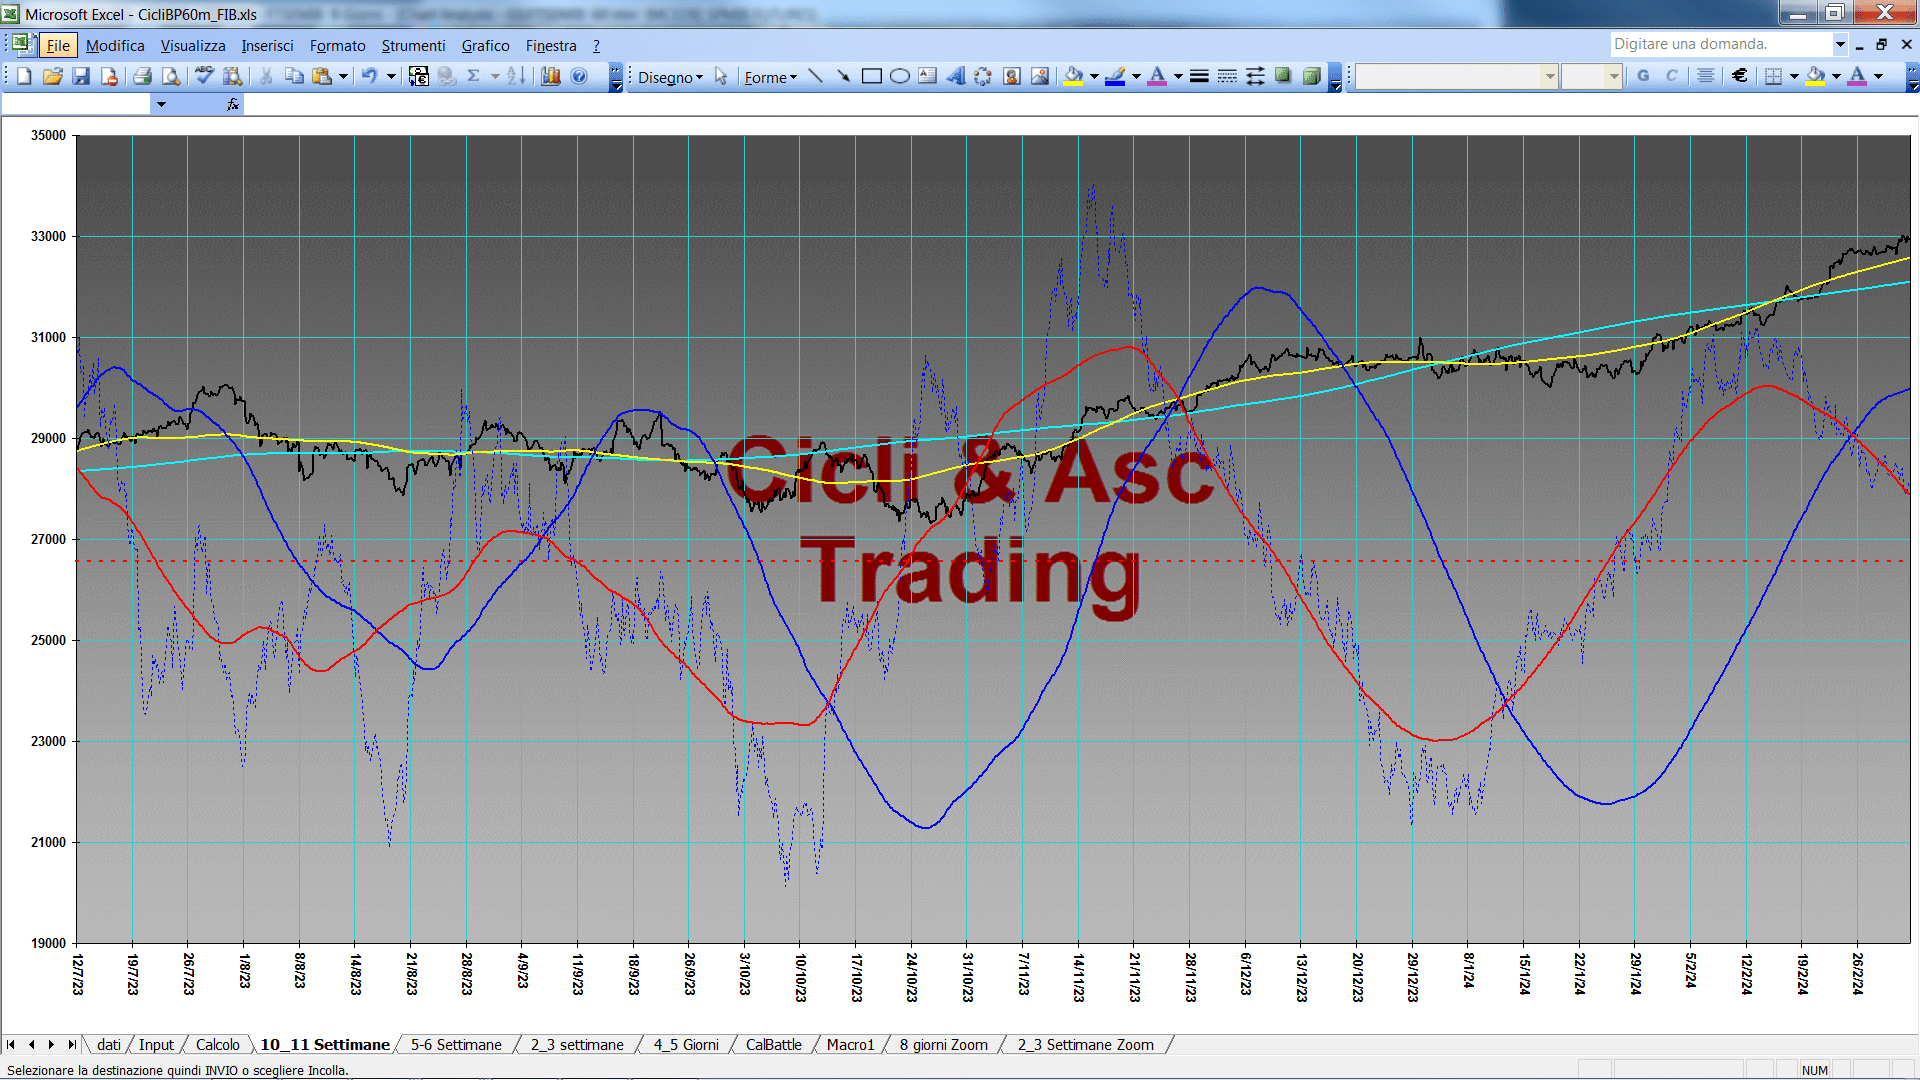Expand the help question box dropdown
The height and width of the screenshot is (1080, 1920).
tap(1840, 44)
